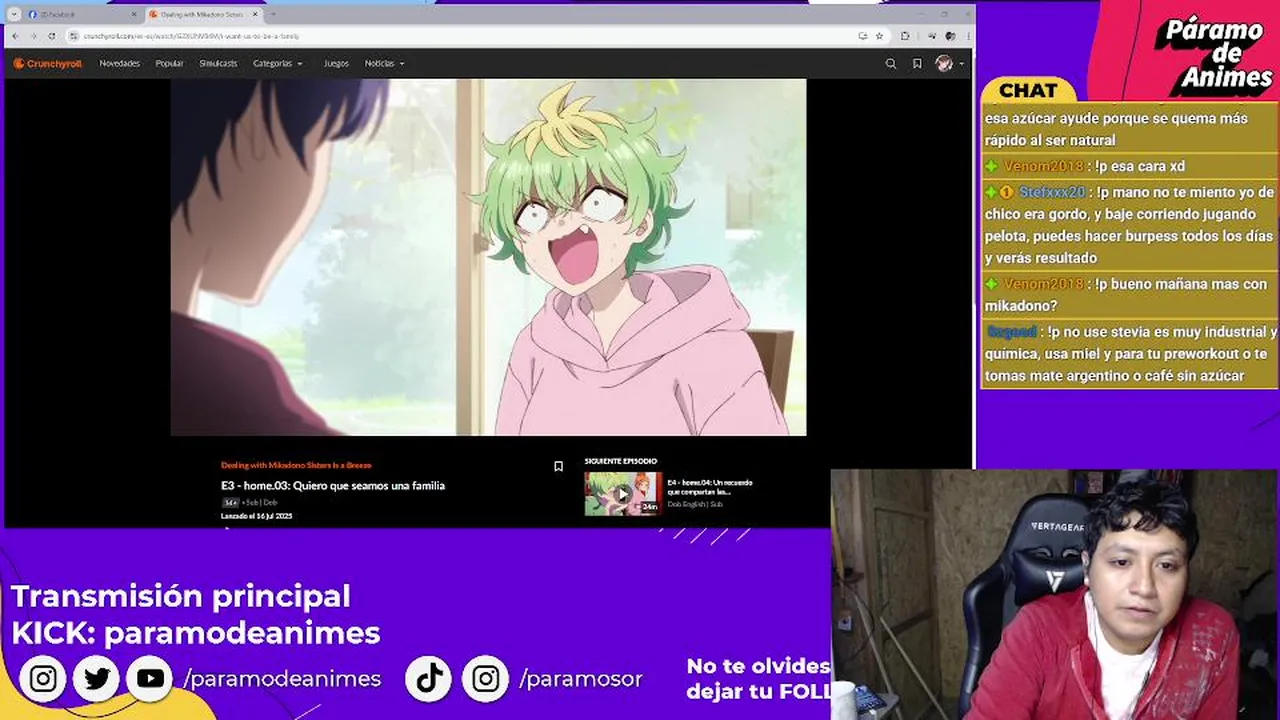This screenshot has height=720, width=1280.
Task: Click the cast/install icon in the address bar
Action: [862, 36]
